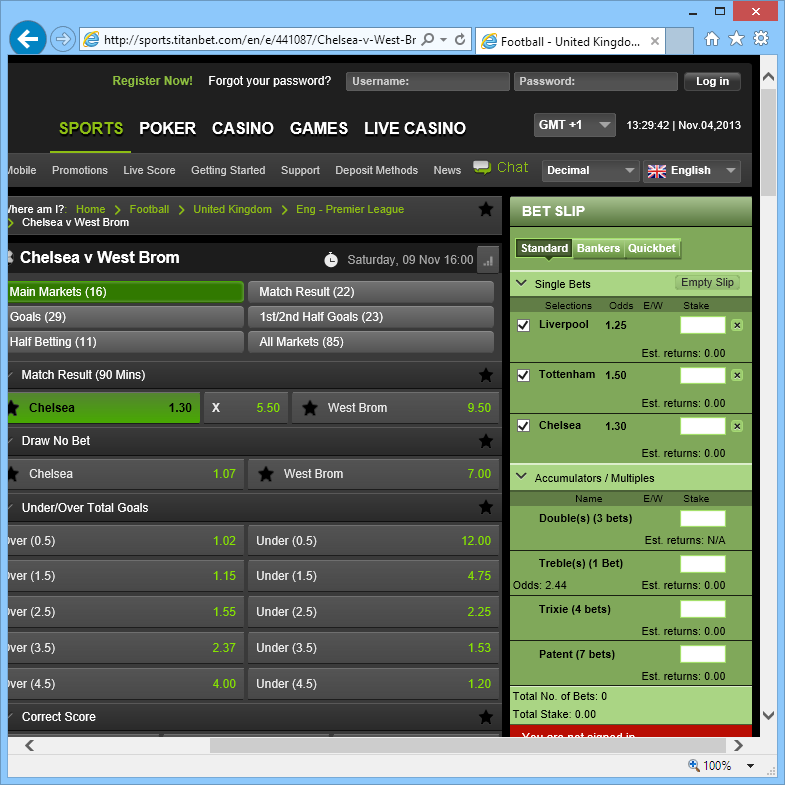
Task: Open browser tools gear icon
Action: pos(760,39)
